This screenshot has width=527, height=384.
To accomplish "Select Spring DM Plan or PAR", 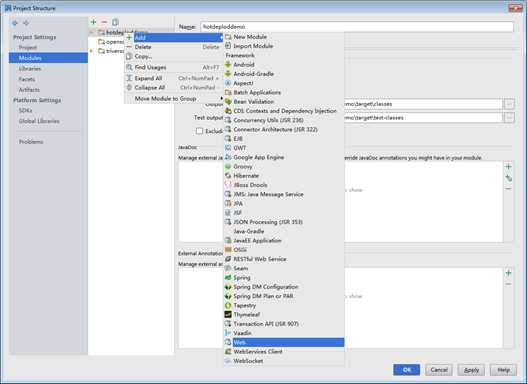I will (x=284, y=296).
